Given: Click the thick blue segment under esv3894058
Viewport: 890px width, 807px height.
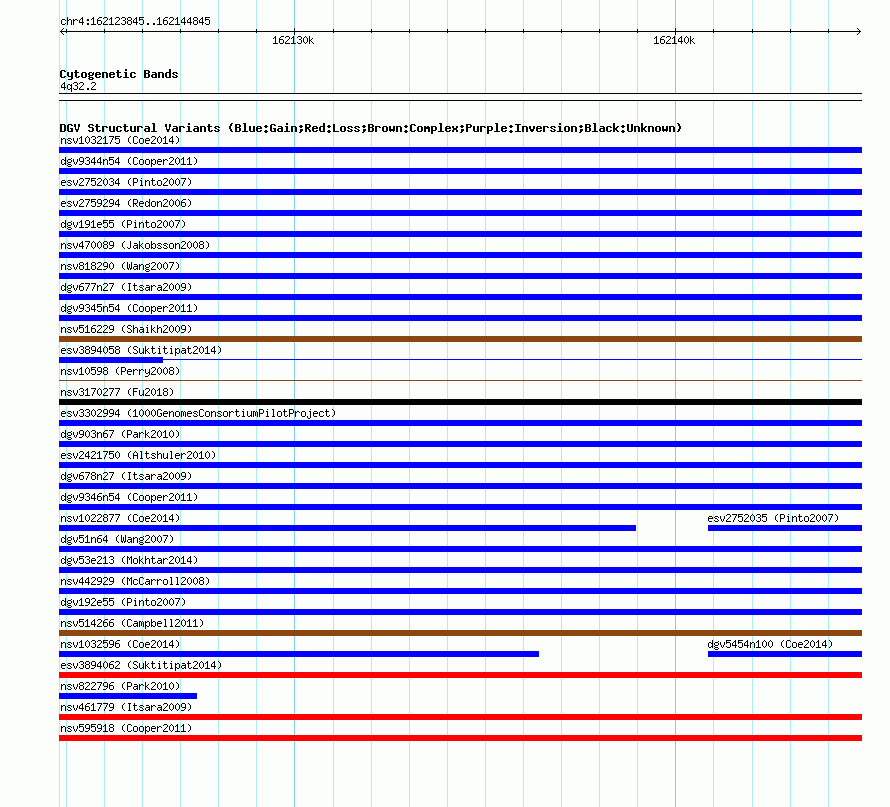Looking at the screenshot, I should 111,360.
